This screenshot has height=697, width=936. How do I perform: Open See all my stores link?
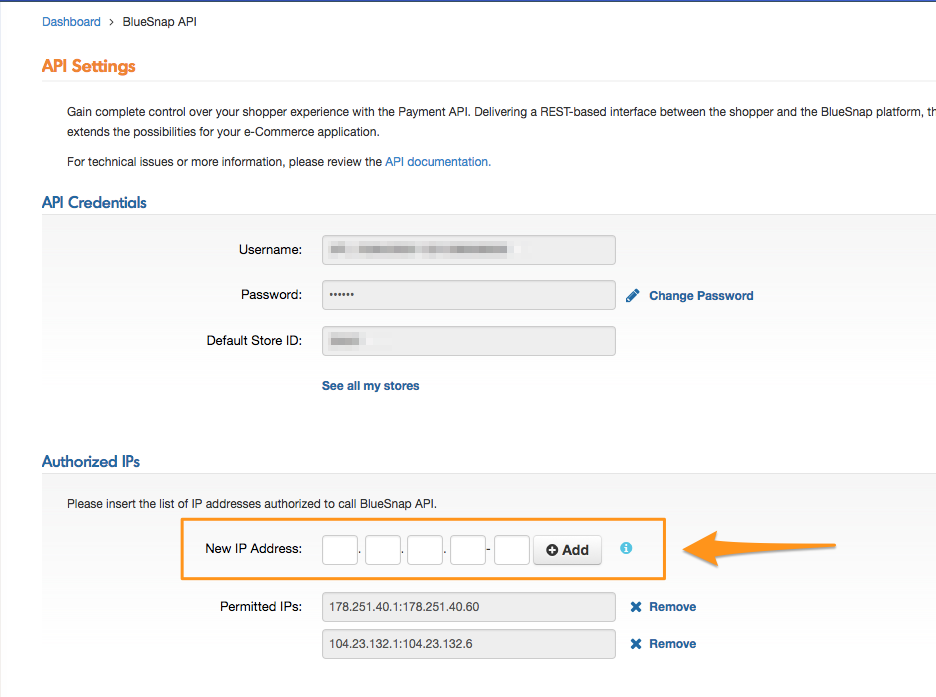(x=370, y=385)
